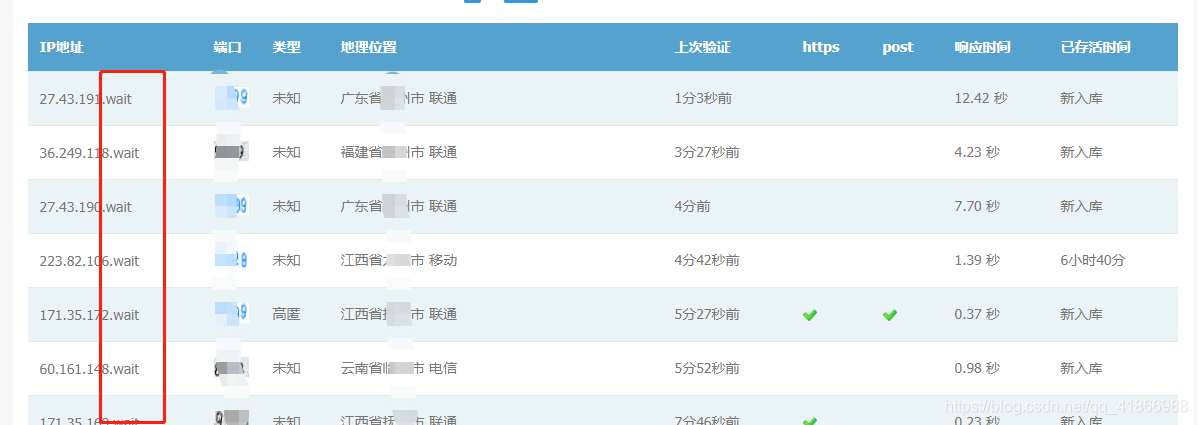Select the IP address 223.82.106.wait
The image size is (1198, 425).
tap(89, 261)
